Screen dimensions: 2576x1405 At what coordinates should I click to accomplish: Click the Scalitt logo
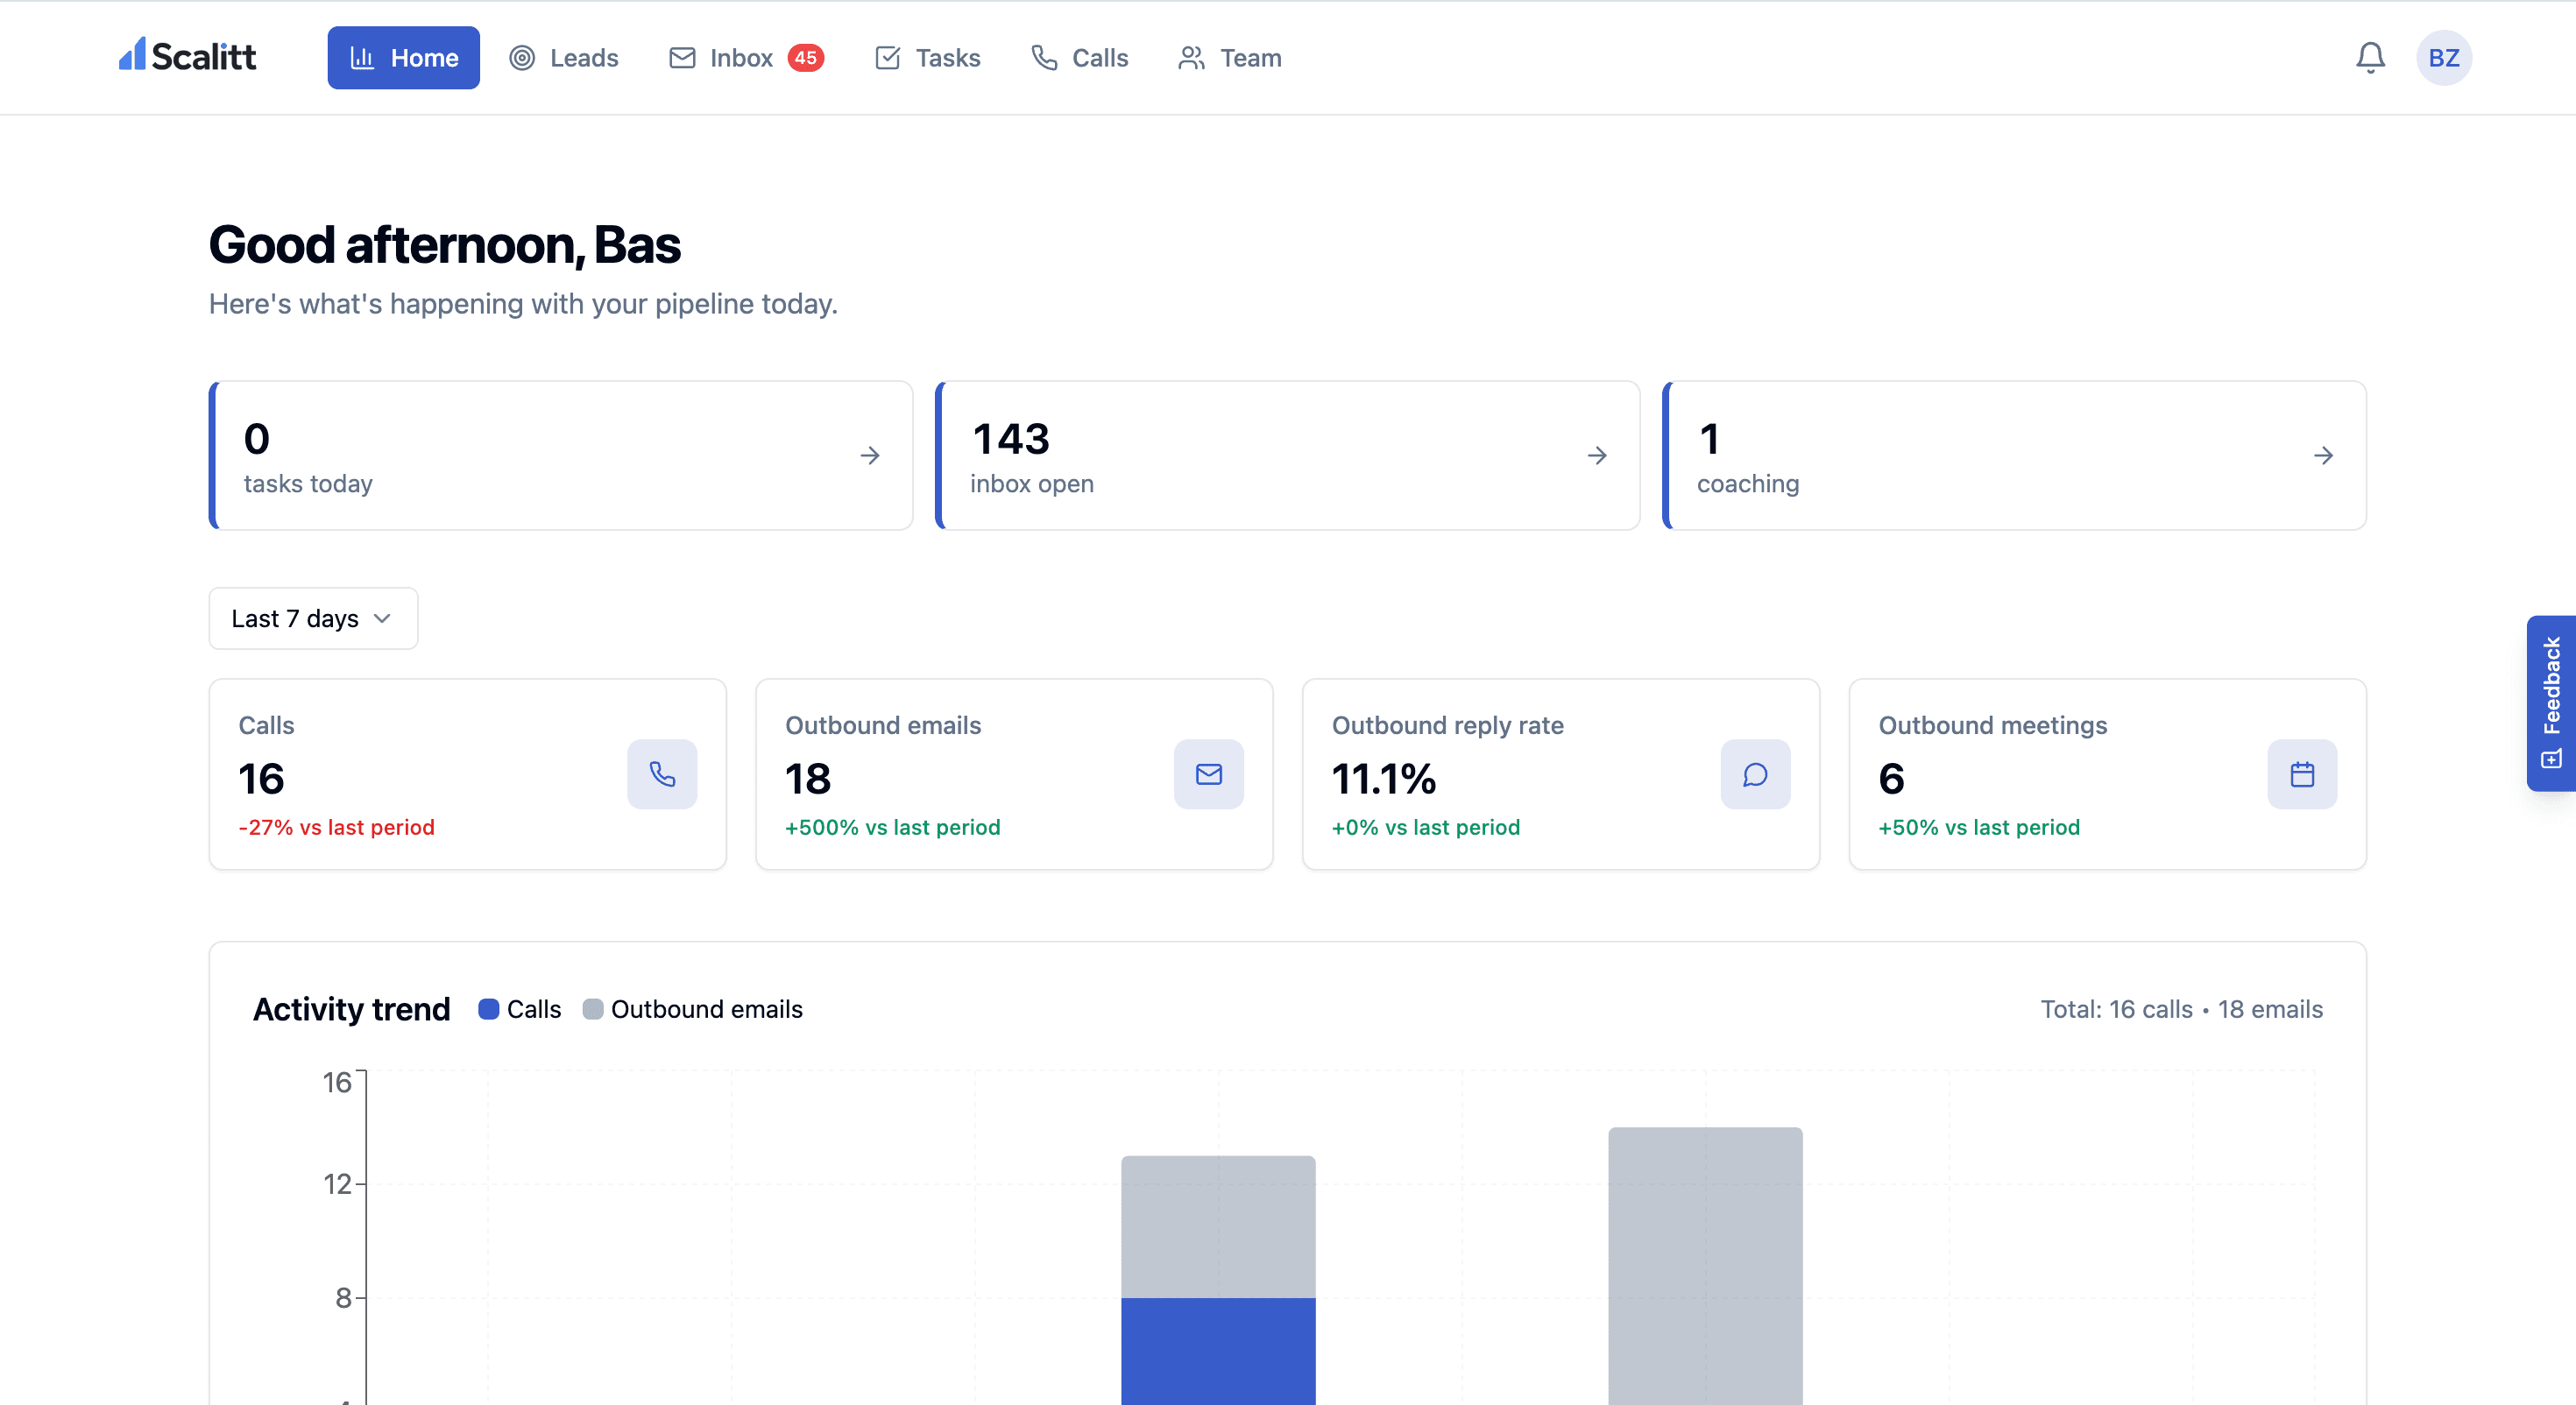tap(188, 57)
